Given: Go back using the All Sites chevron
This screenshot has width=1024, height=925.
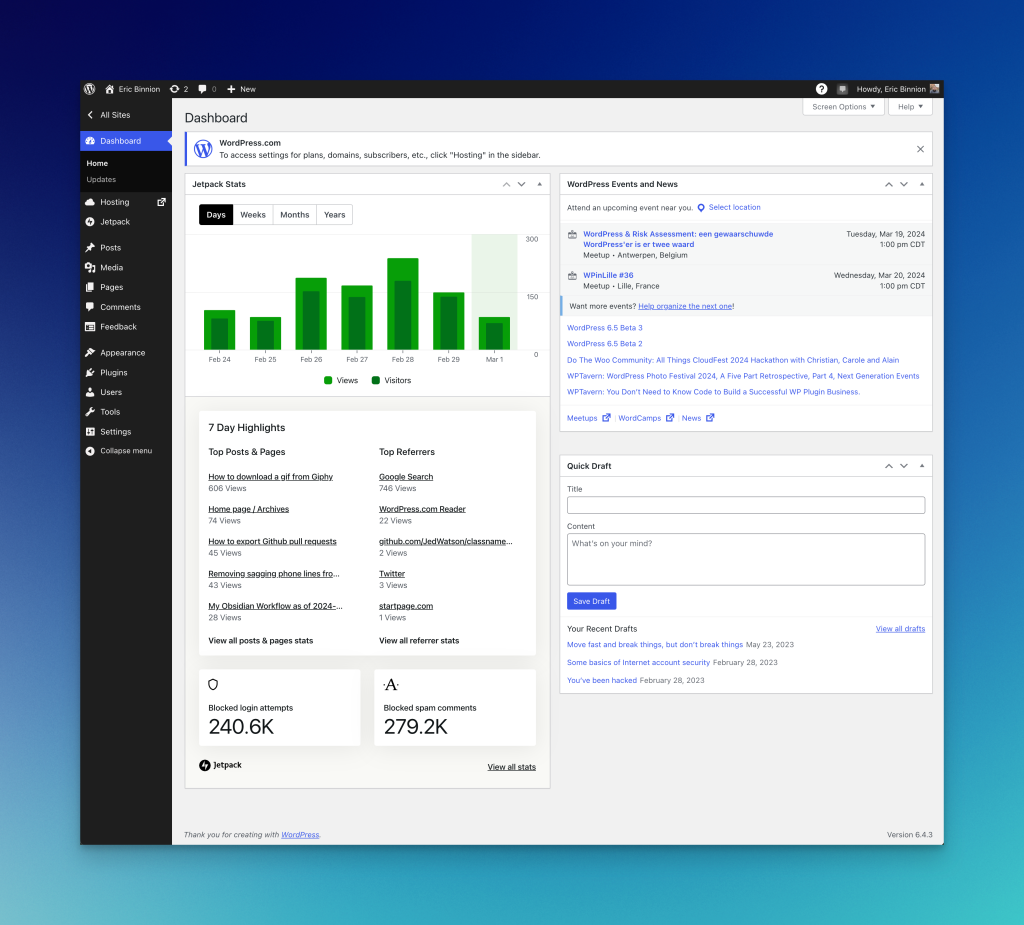Looking at the screenshot, I should click(x=90, y=115).
